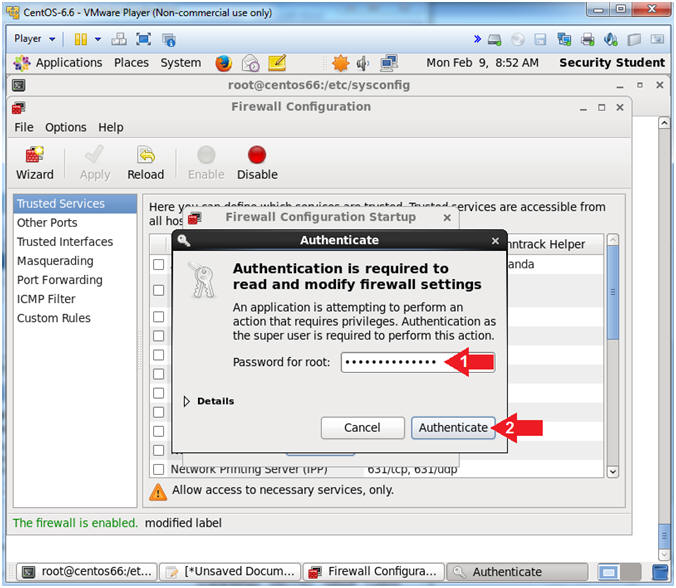
Task: Click 'The firewall is enabled.' status text
Action: (x=75, y=523)
